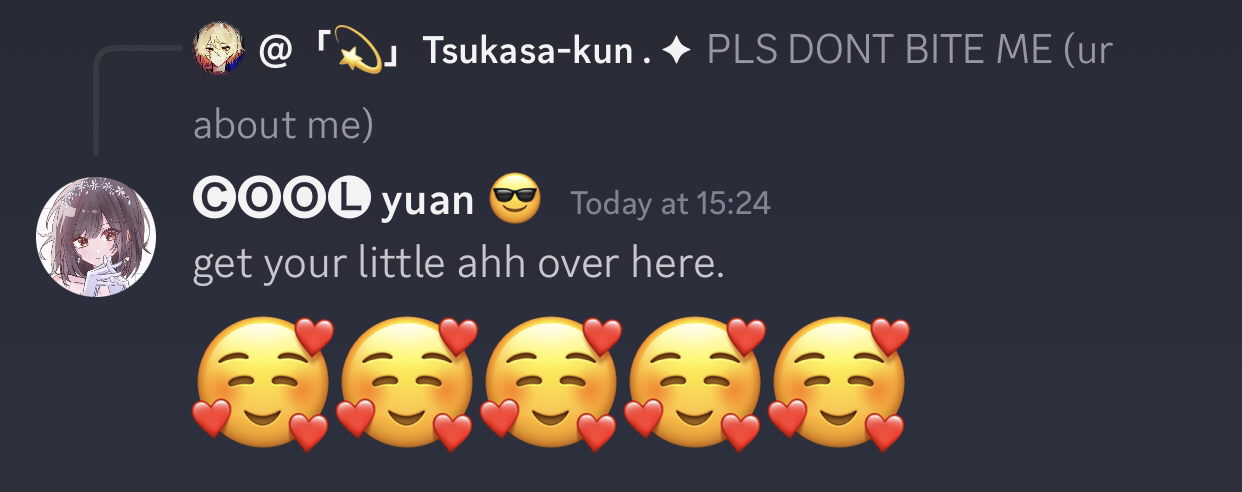Click the dizzy star emoji in reply name
This screenshot has height=492, width=1242.
tap(358, 49)
